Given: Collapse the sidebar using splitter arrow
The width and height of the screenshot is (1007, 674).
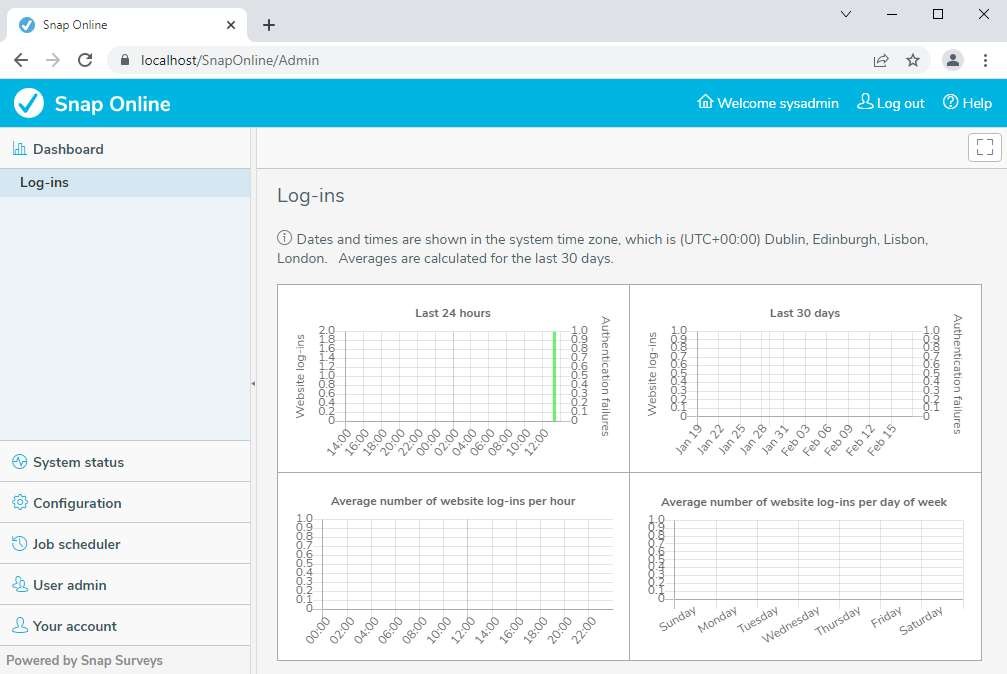Looking at the screenshot, I should coord(253,383).
